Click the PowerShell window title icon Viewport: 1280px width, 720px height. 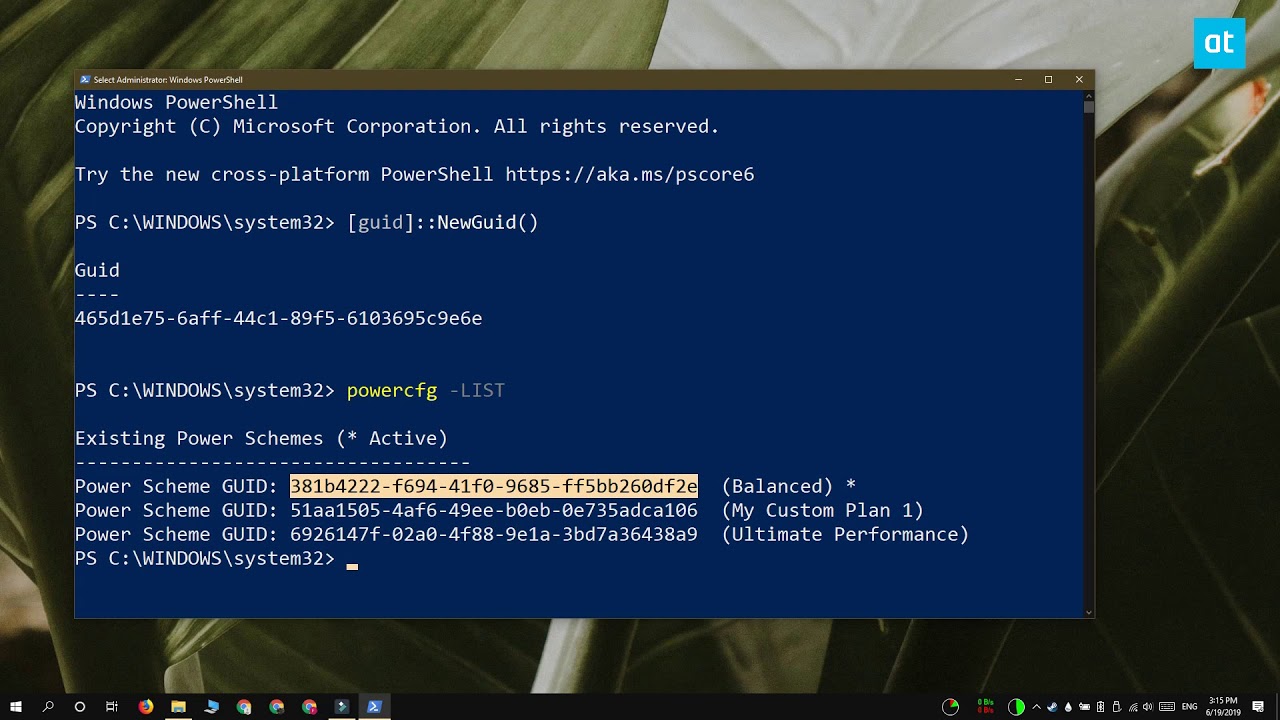pos(85,80)
